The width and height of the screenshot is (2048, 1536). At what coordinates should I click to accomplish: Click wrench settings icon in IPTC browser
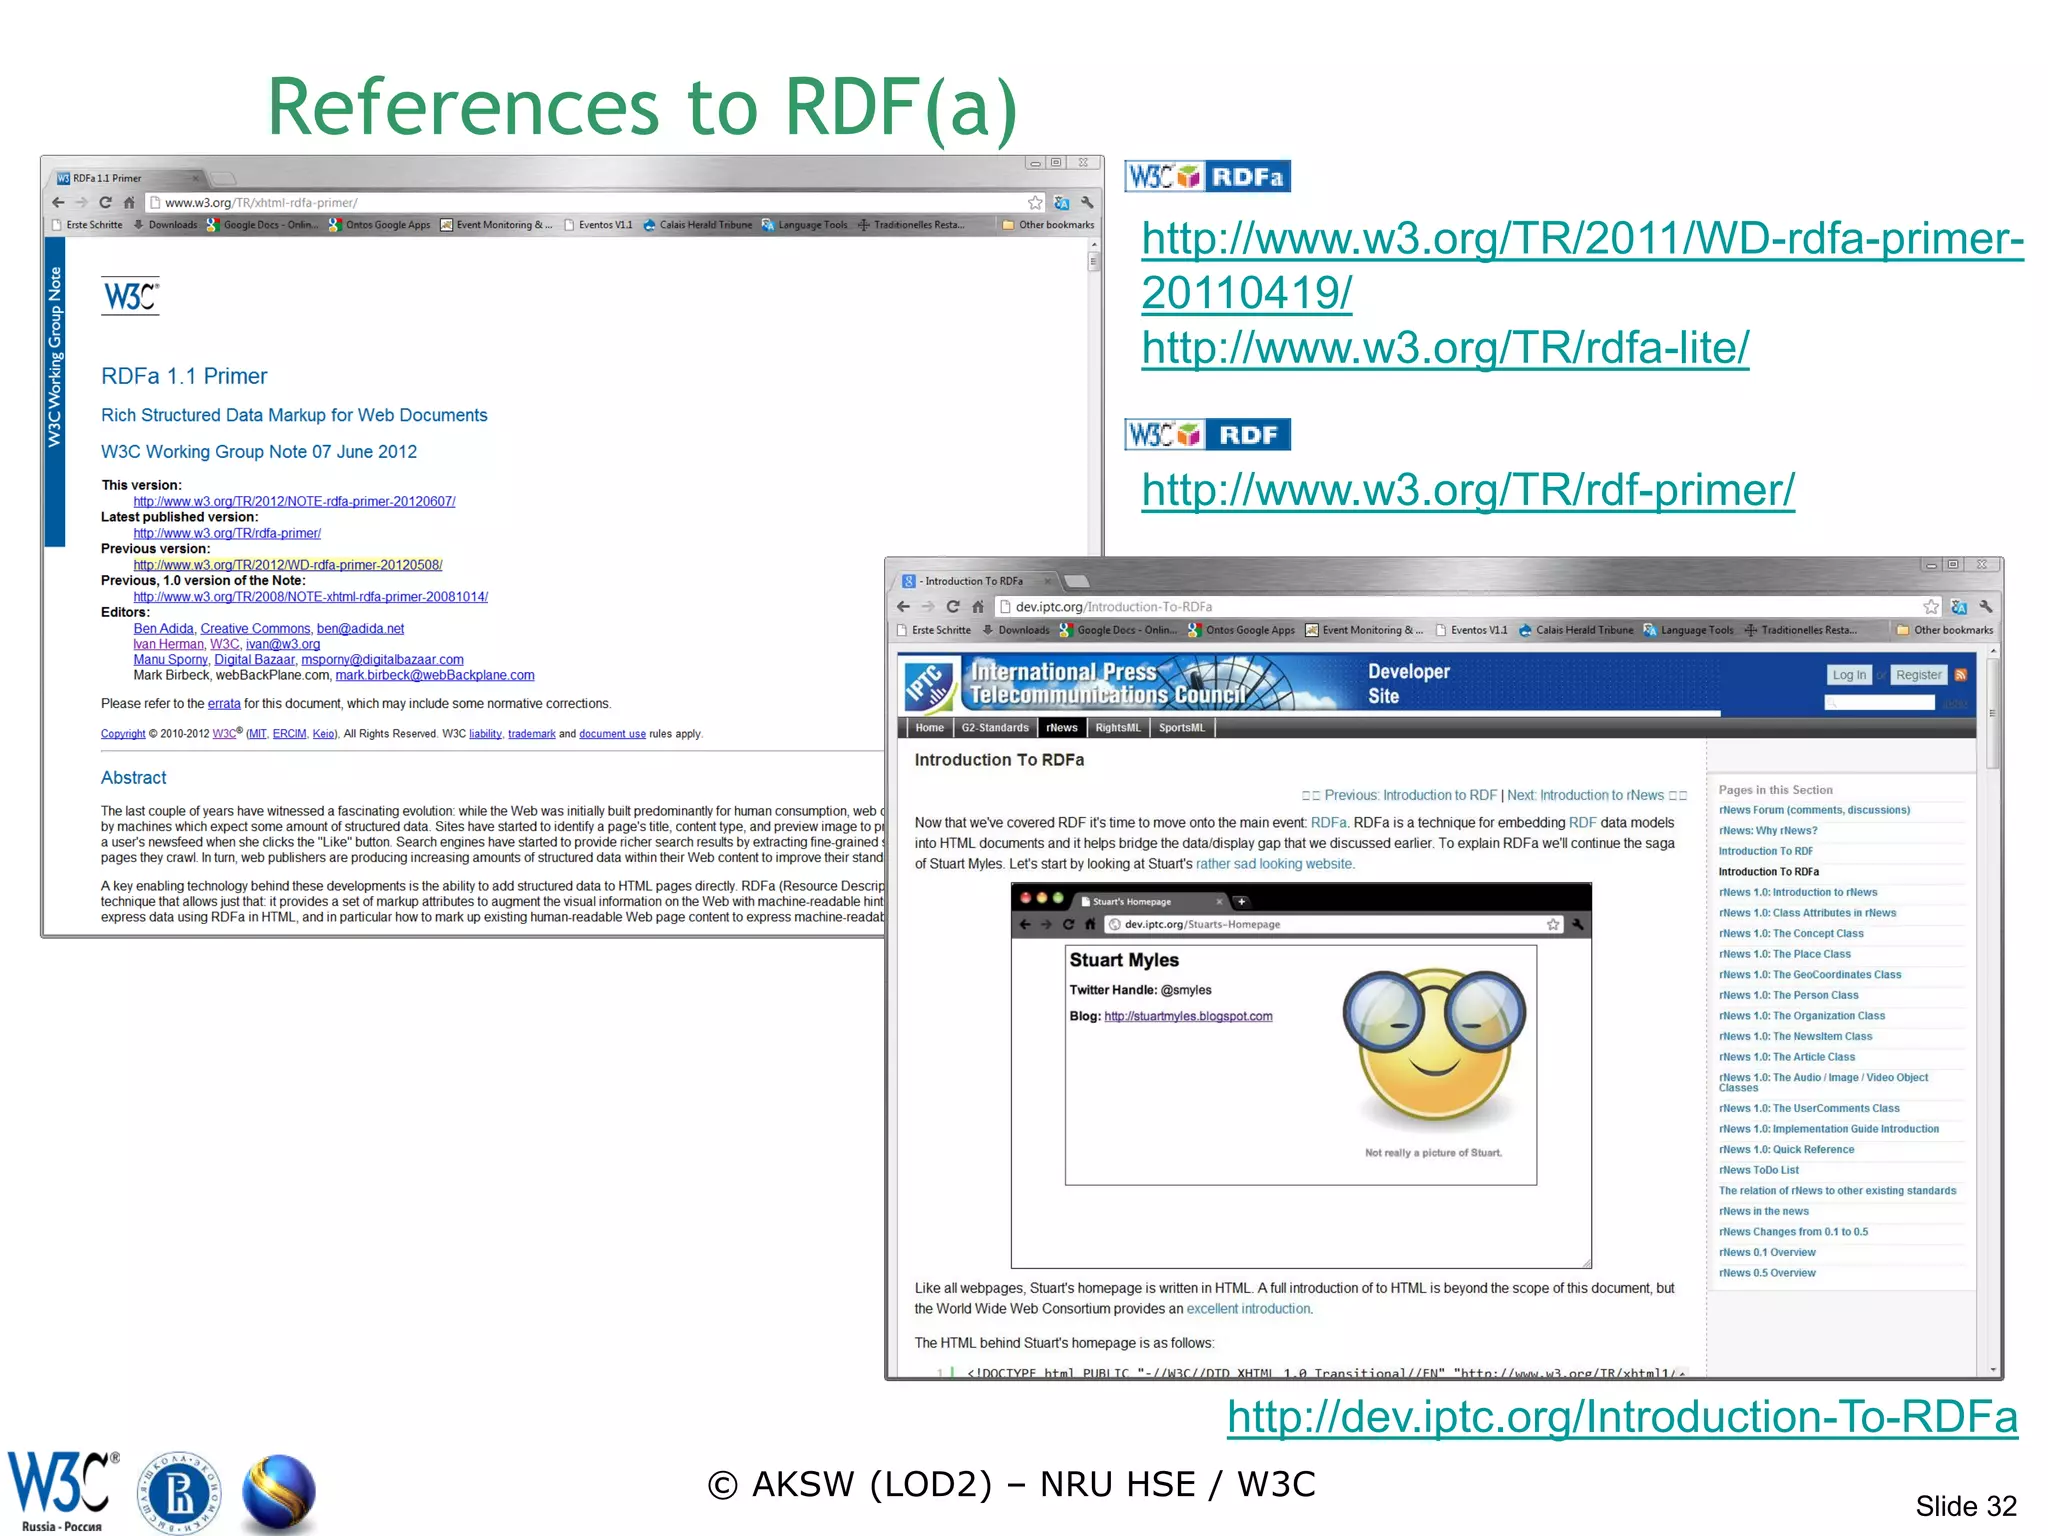(1986, 606)
